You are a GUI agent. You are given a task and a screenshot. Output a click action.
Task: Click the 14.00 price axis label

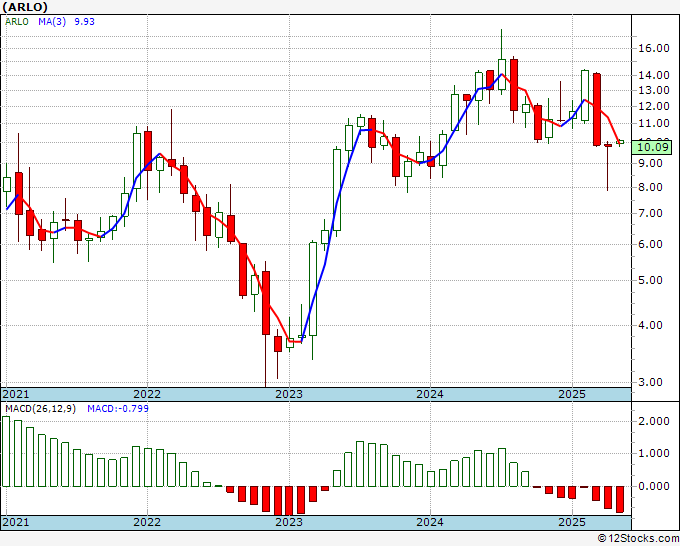click(x=654, y=75)
